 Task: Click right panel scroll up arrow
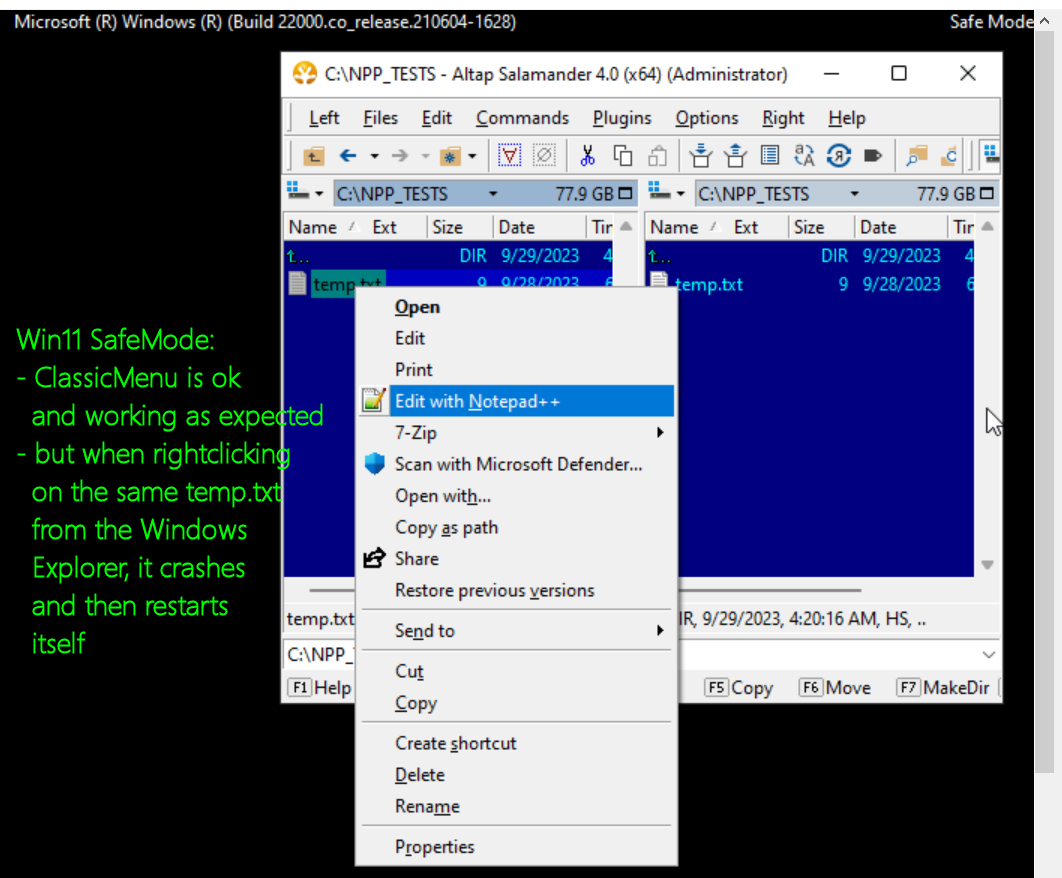coord(987,226)
